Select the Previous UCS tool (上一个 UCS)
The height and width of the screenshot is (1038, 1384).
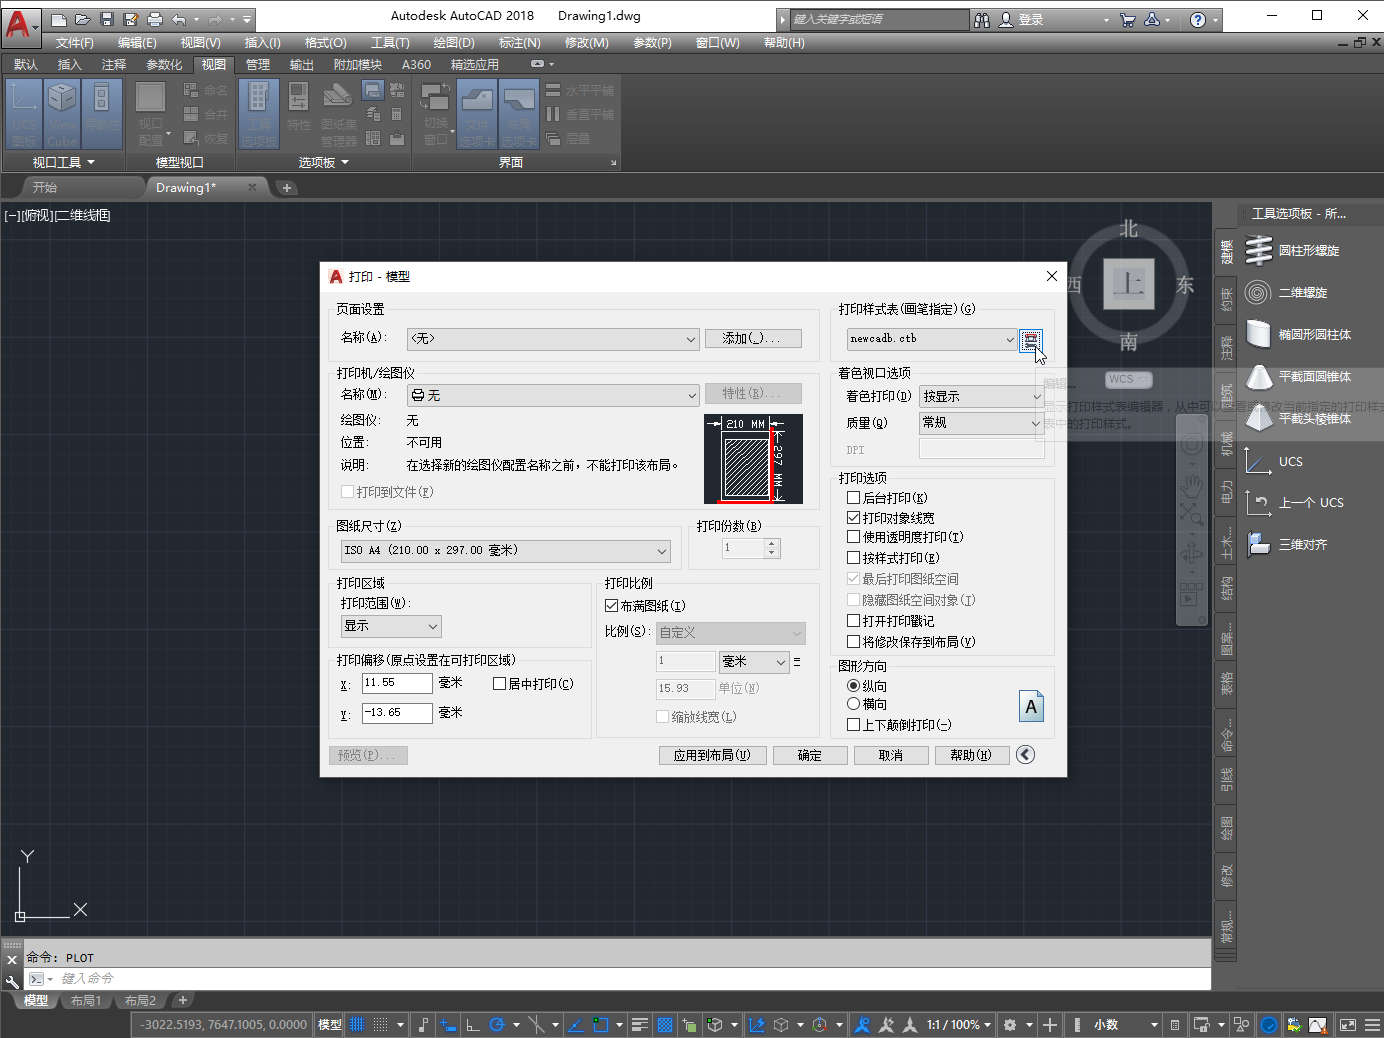1297,503
